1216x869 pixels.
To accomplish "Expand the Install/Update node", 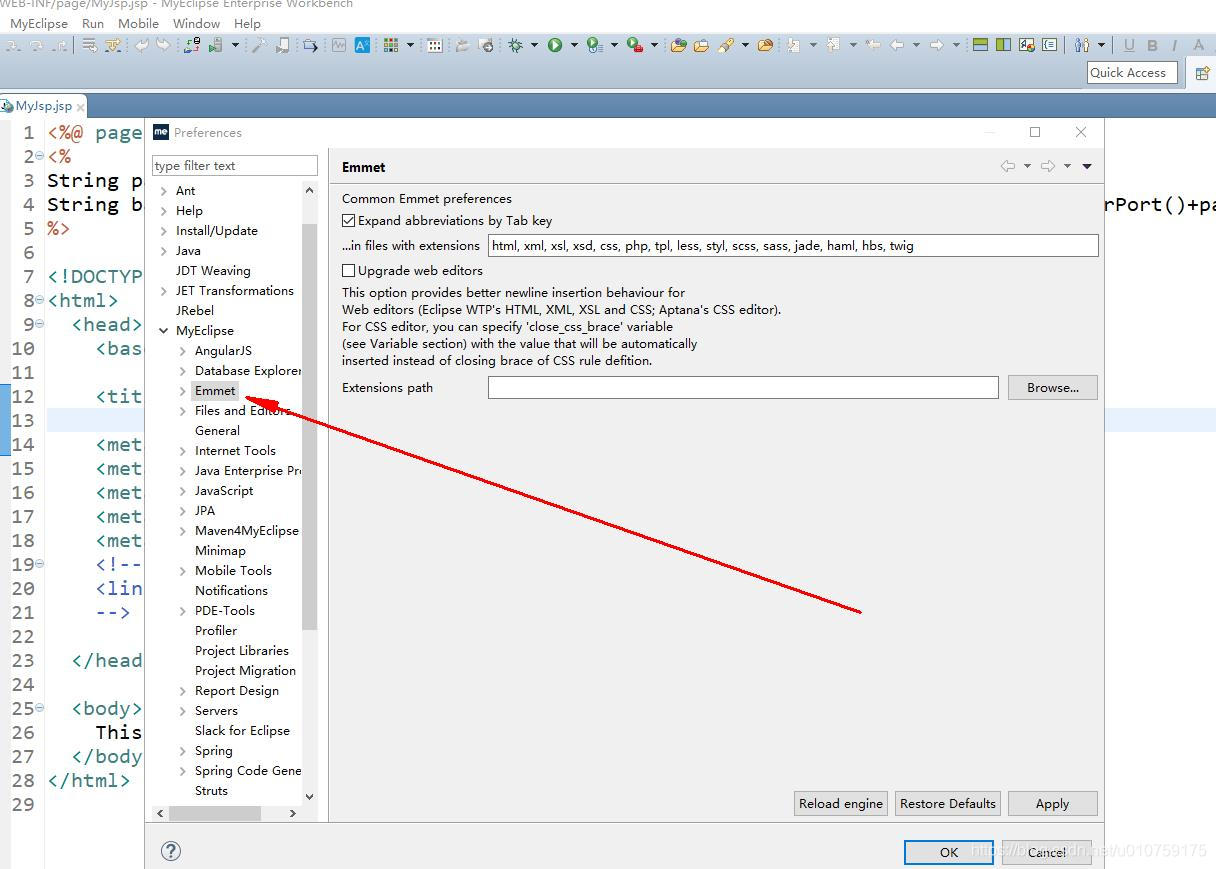I will pyautogui.click(x=164, y=230).
